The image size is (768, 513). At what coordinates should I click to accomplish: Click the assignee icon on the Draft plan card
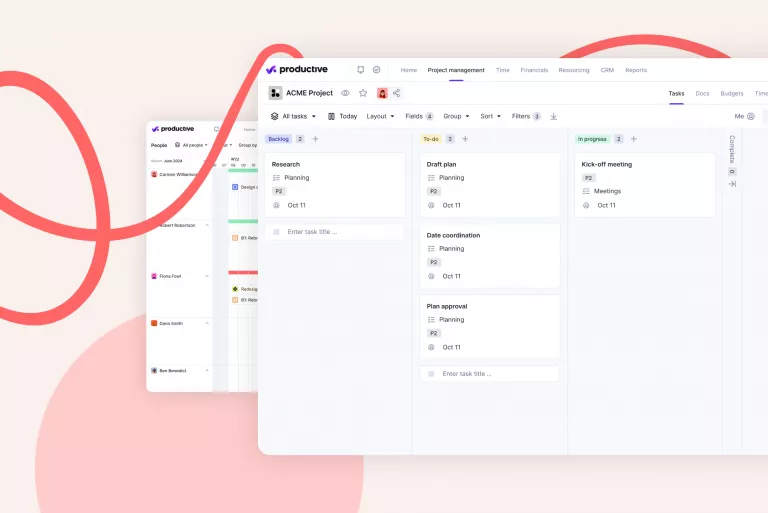point(431,205)
